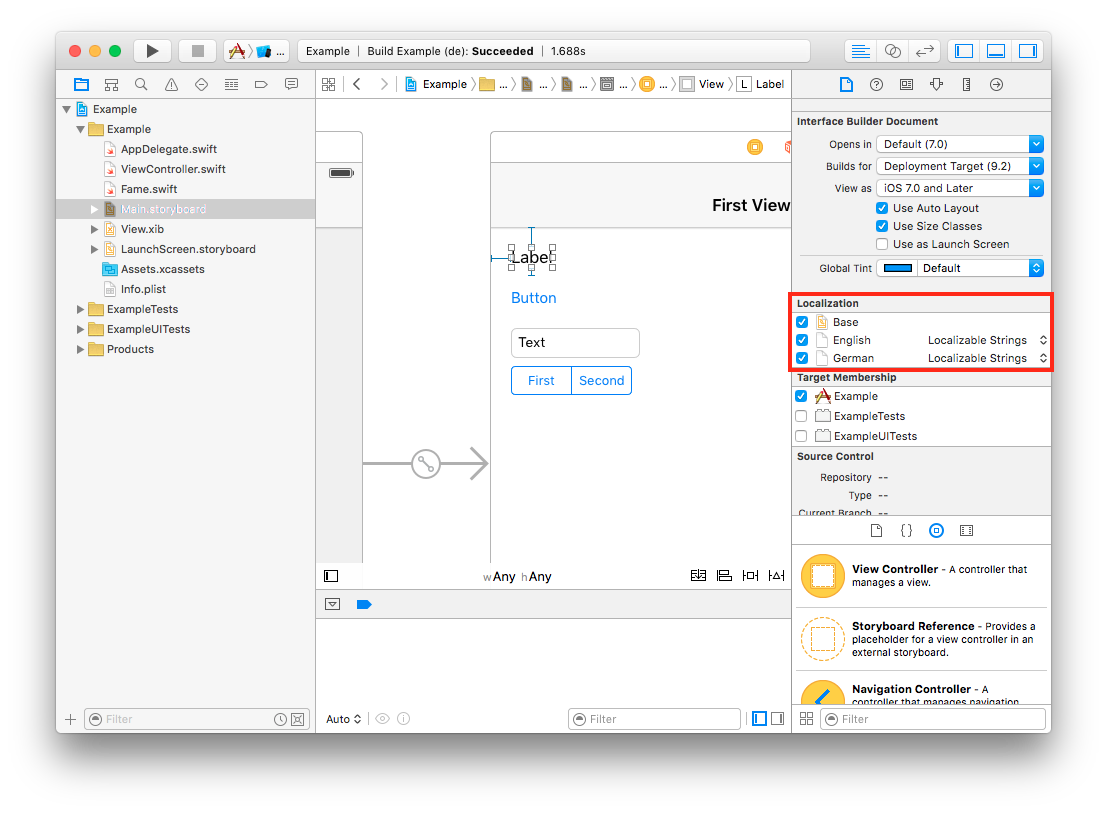This screenshot has height=813, width=1107.
Task: Show the code snippet library
Action: 906,531
